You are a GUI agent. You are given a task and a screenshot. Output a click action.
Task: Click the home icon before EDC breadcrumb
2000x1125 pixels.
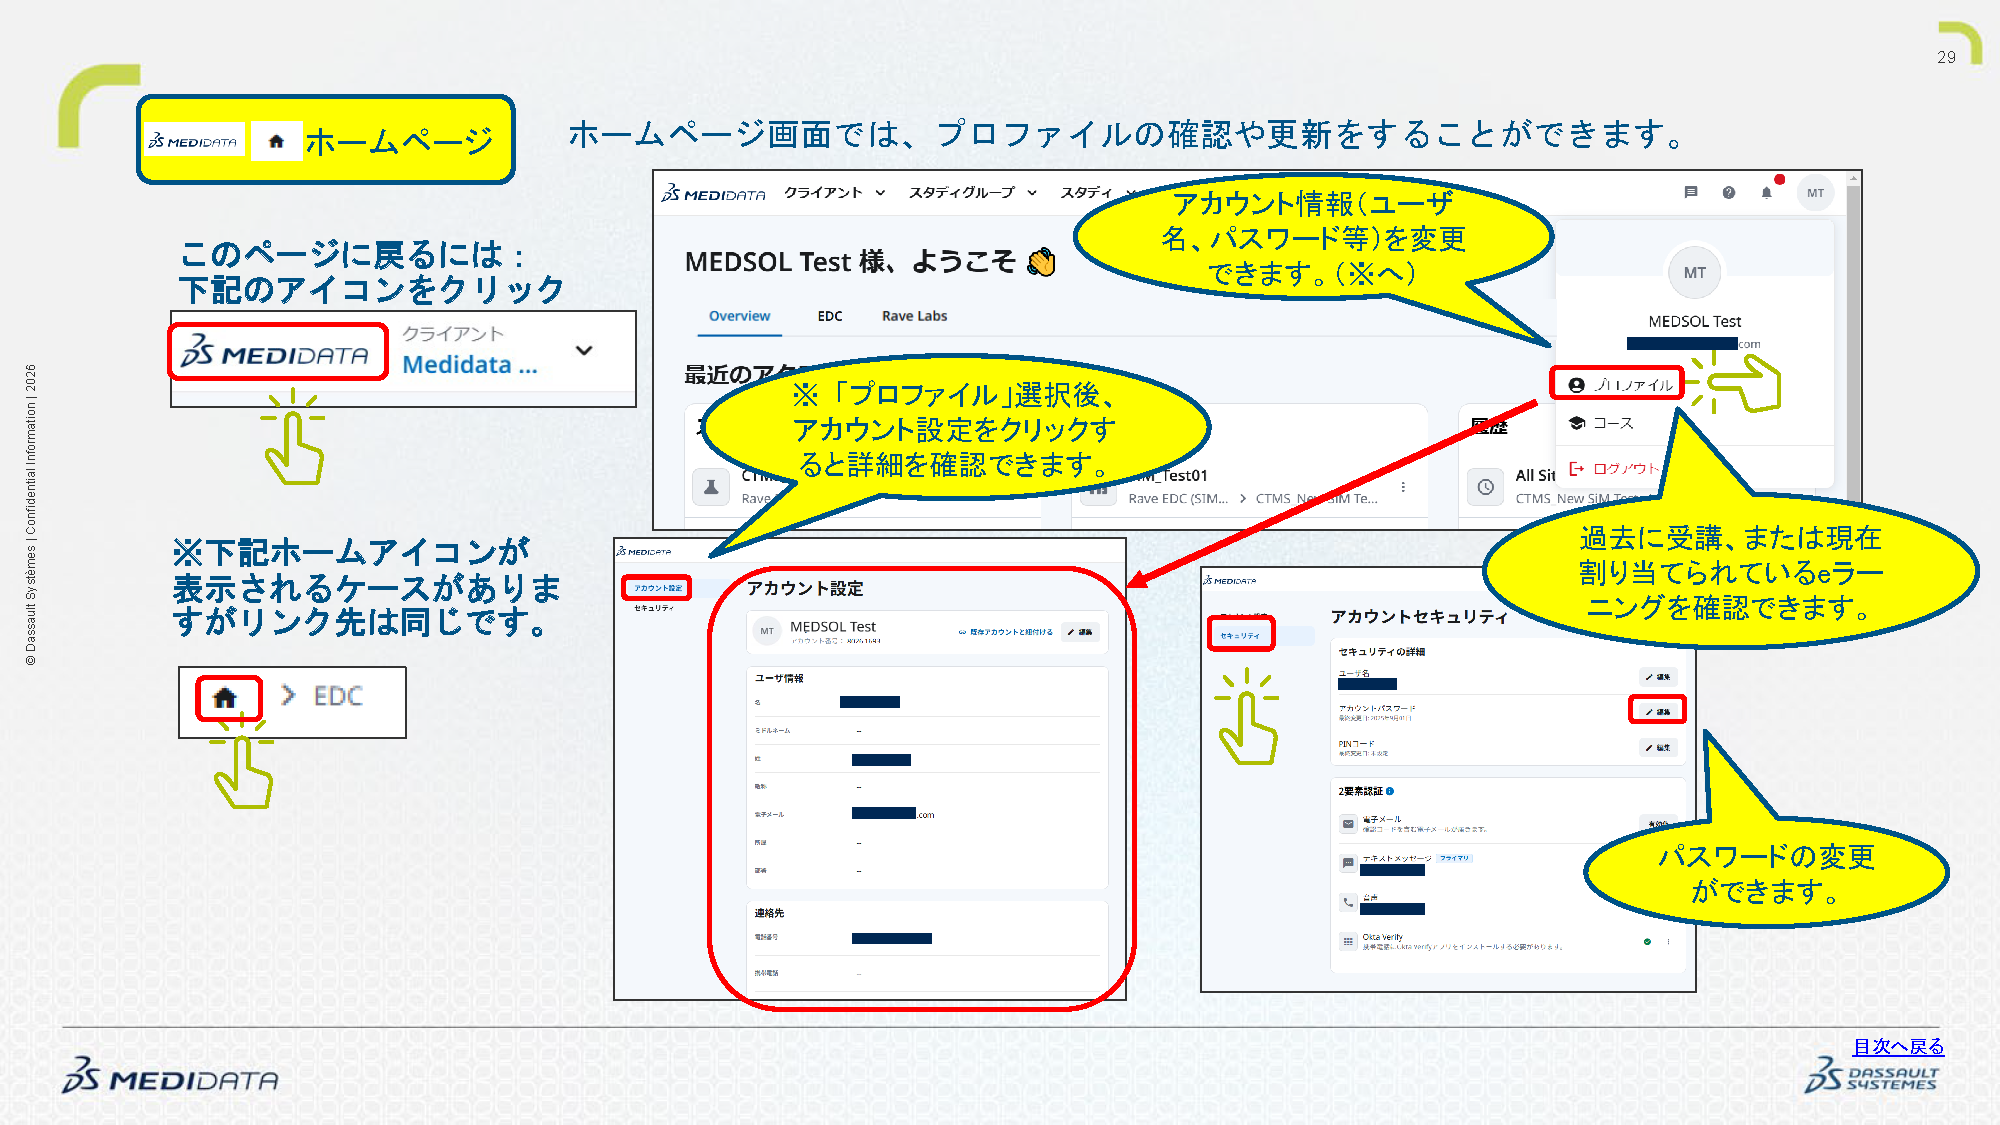coord(225,697)
